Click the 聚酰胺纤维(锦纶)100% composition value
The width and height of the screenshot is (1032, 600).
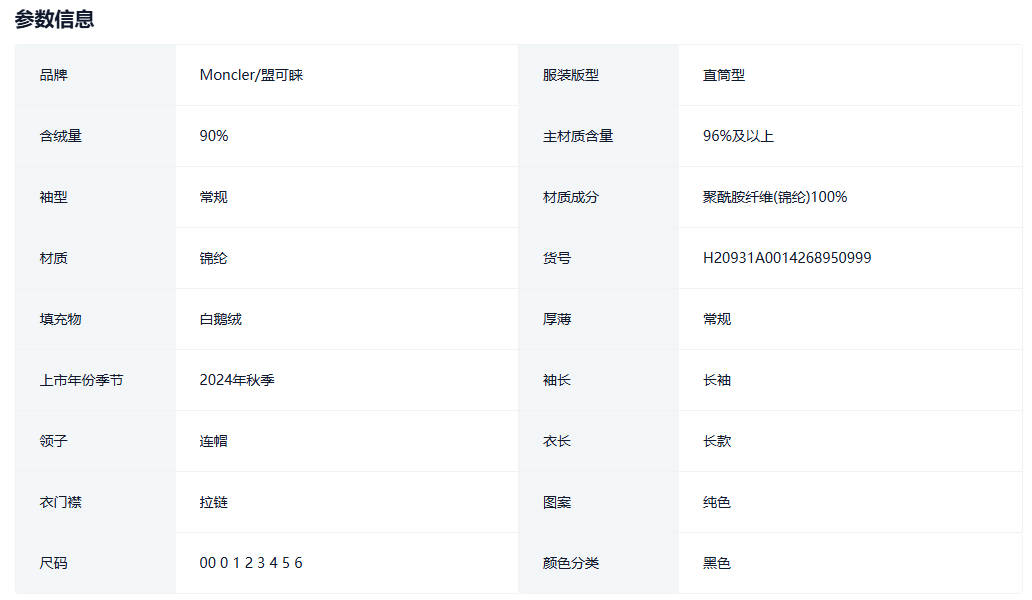(775, 197)
